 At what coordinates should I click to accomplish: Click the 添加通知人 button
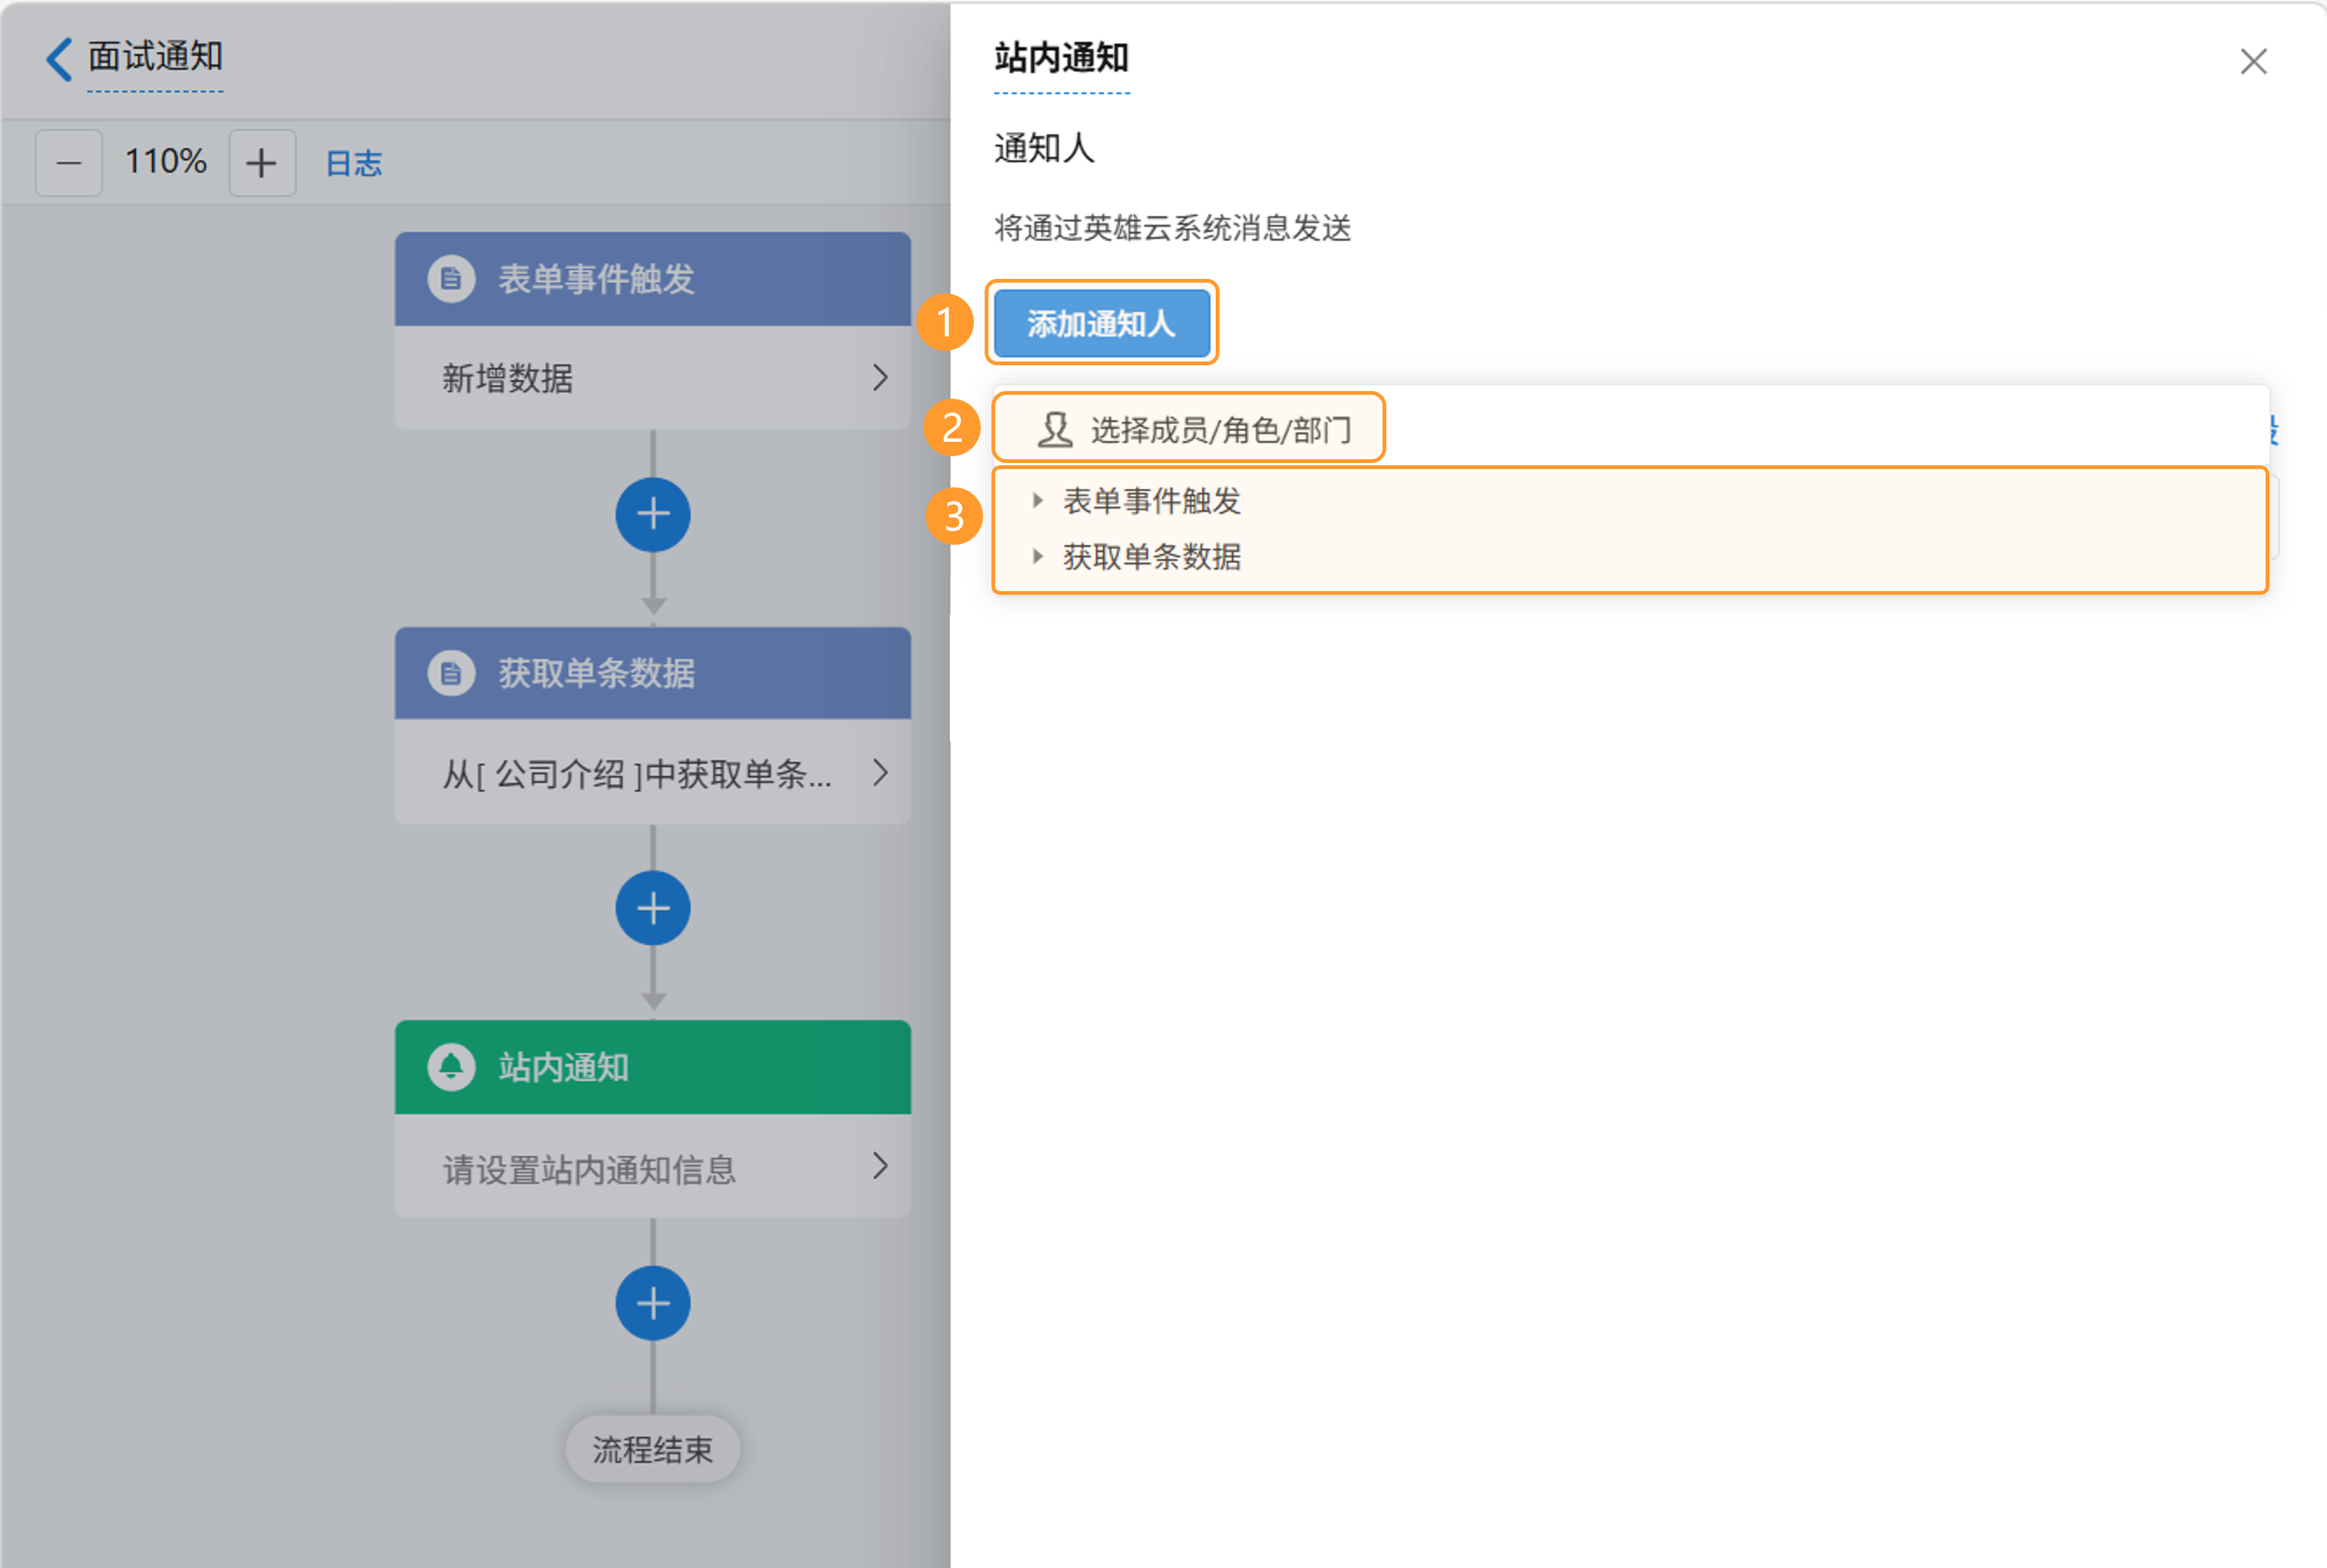[x=1101, y=323]
